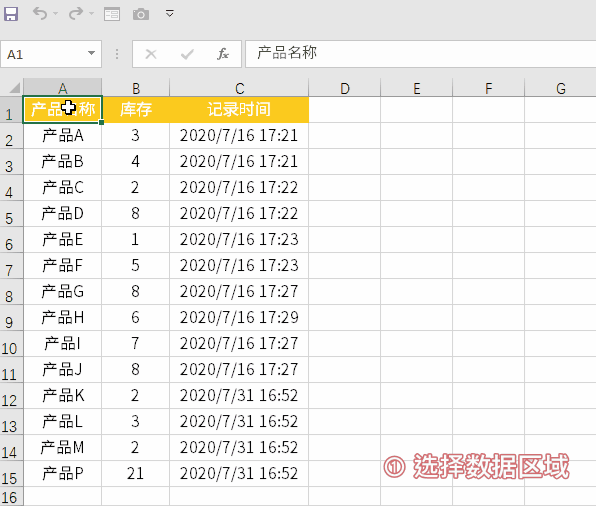Open Customize Quick Access Toolbar dropdown
The height and width of the screenshot is (506, 596).
(x=170, y=14)
